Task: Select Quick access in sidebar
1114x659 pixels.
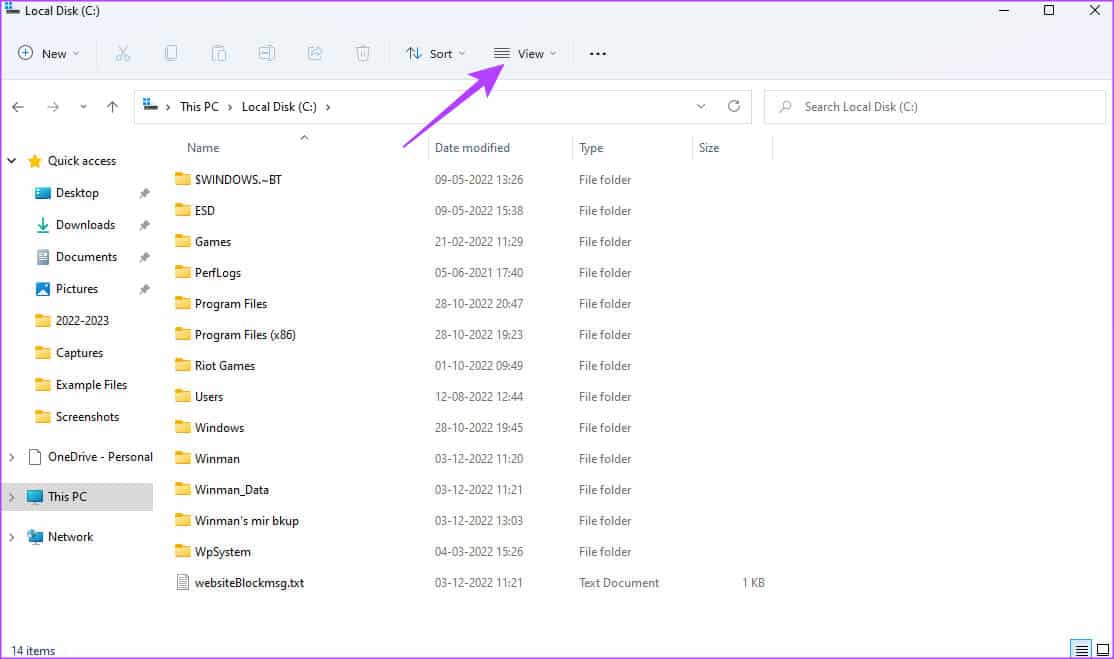Action: point(82,160)
